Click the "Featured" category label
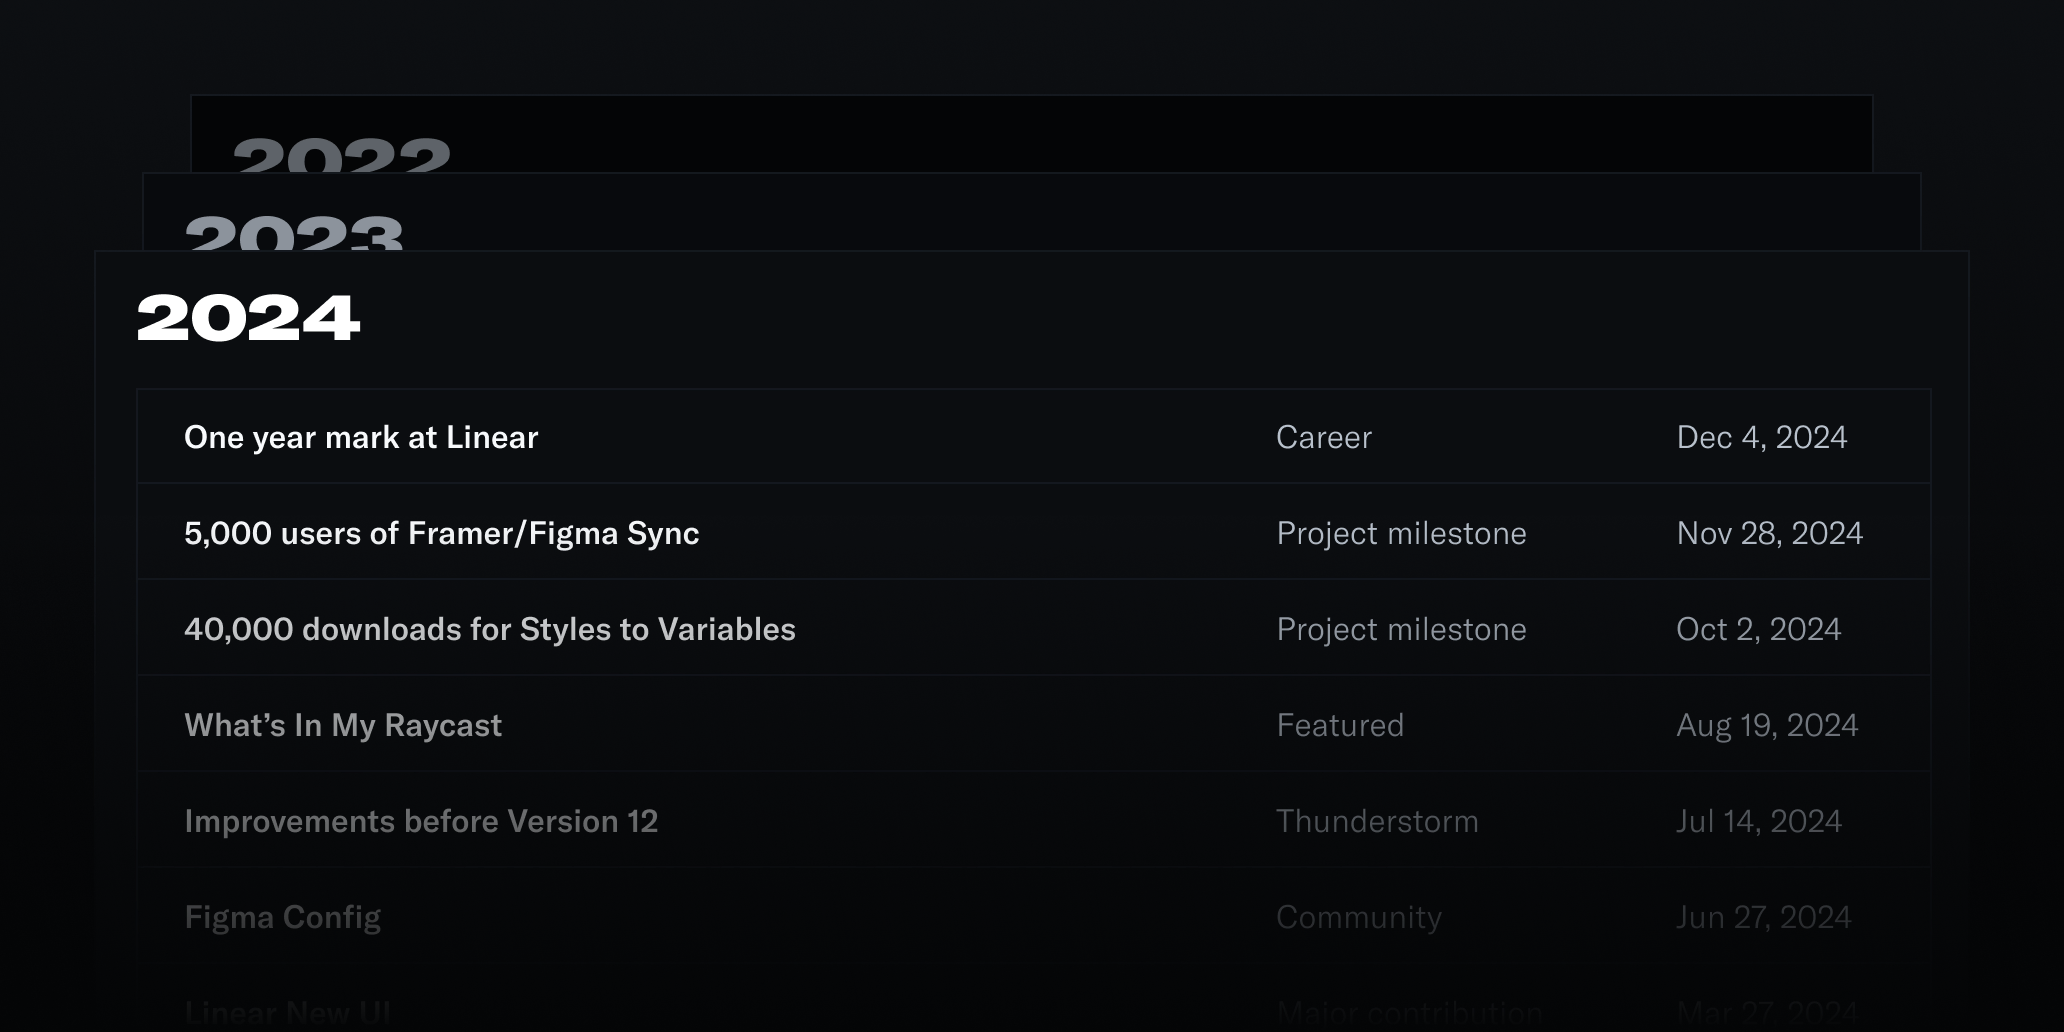The height and width of the screenshot is (1032, 2064). pyautogui.click(x=1340, y=725)
